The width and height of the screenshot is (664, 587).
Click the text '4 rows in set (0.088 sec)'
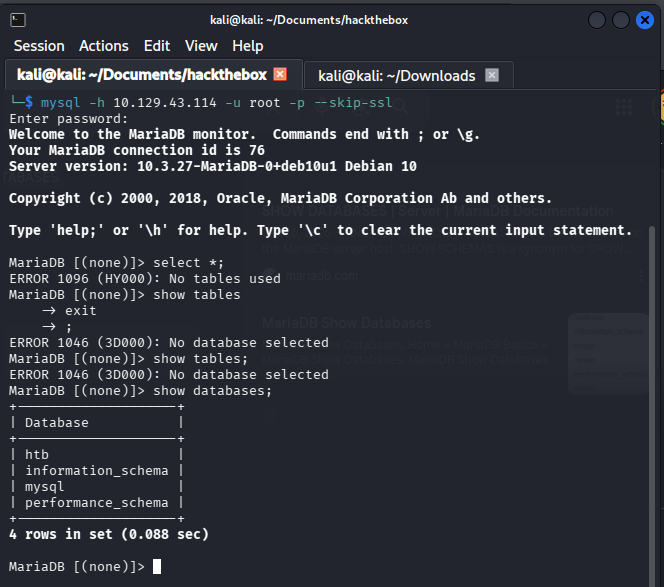(109, 534)
